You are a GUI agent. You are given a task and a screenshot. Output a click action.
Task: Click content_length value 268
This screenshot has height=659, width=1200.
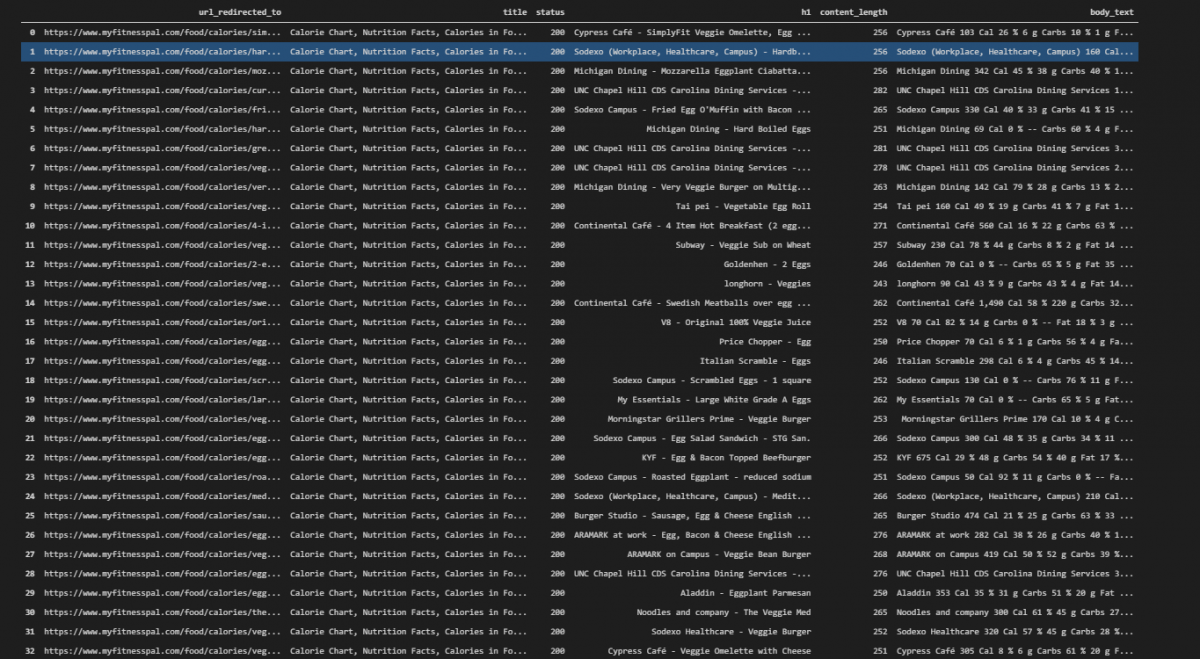coord(880,554)
